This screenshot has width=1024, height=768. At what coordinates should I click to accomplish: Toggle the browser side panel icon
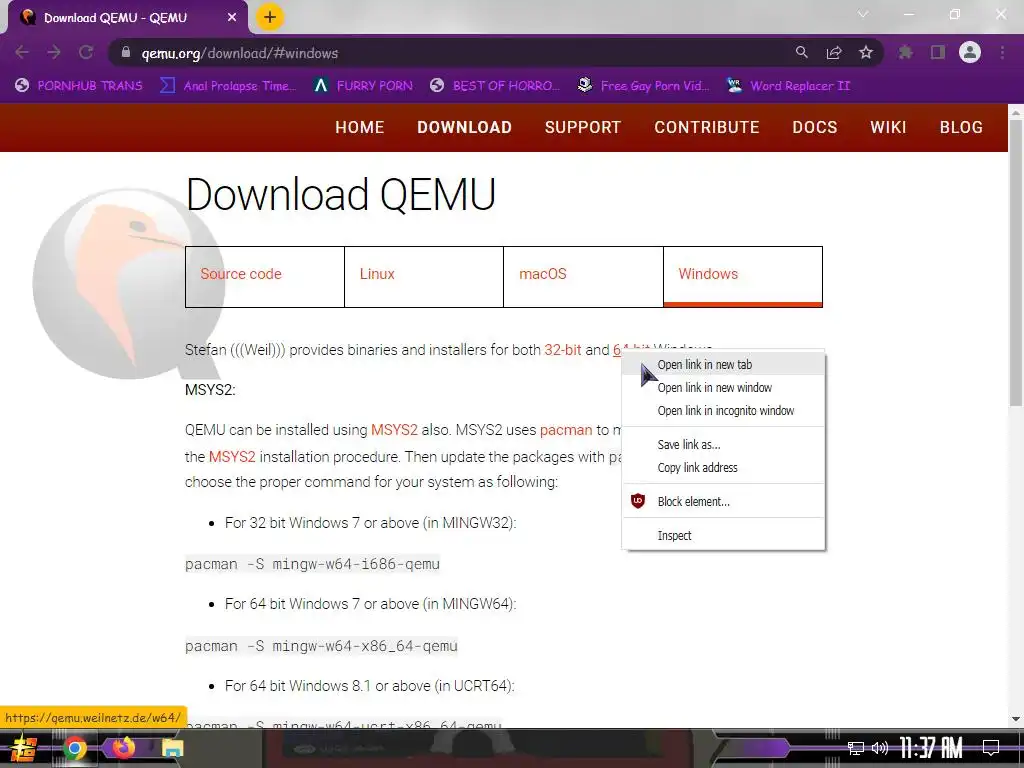[938, 52]
